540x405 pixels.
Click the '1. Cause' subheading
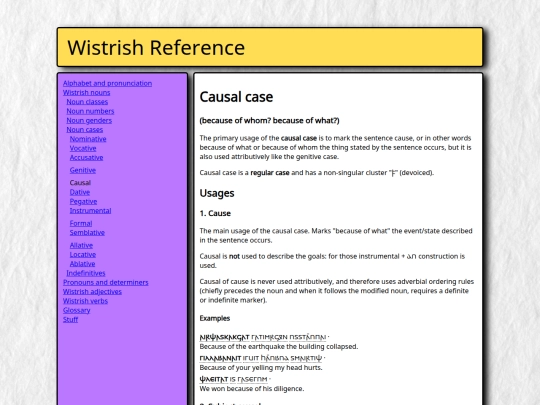pyautogui.click(x=215, y=214)
